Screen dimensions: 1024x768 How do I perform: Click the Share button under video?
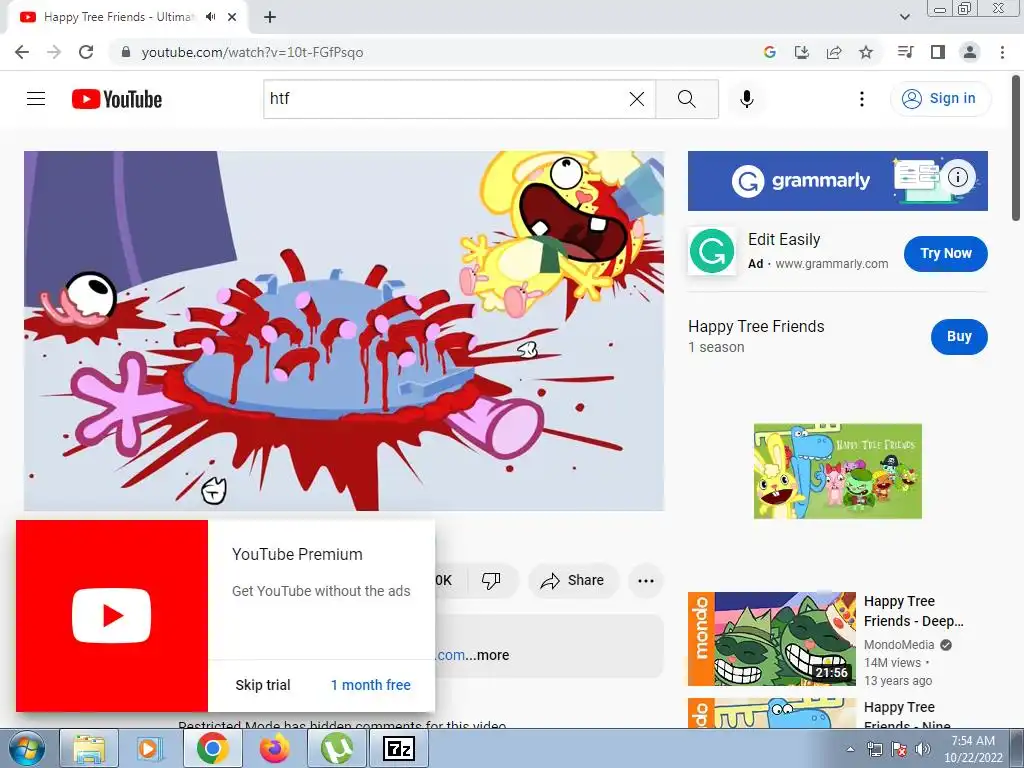point(573,580)
